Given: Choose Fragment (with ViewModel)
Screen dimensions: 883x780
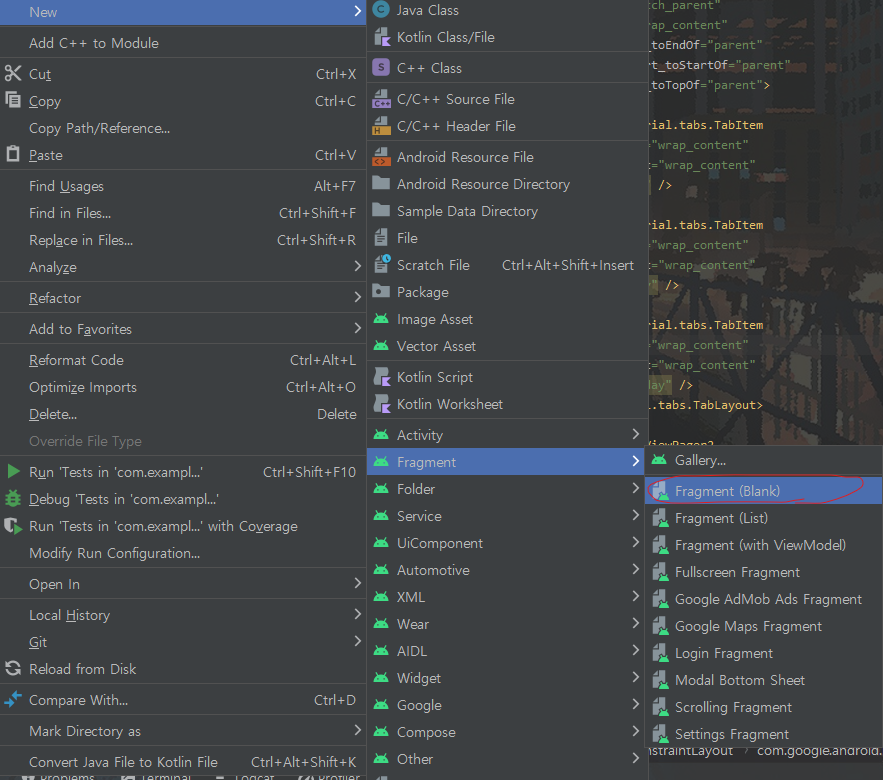Looking at the screenshot, I should (764, 545).
